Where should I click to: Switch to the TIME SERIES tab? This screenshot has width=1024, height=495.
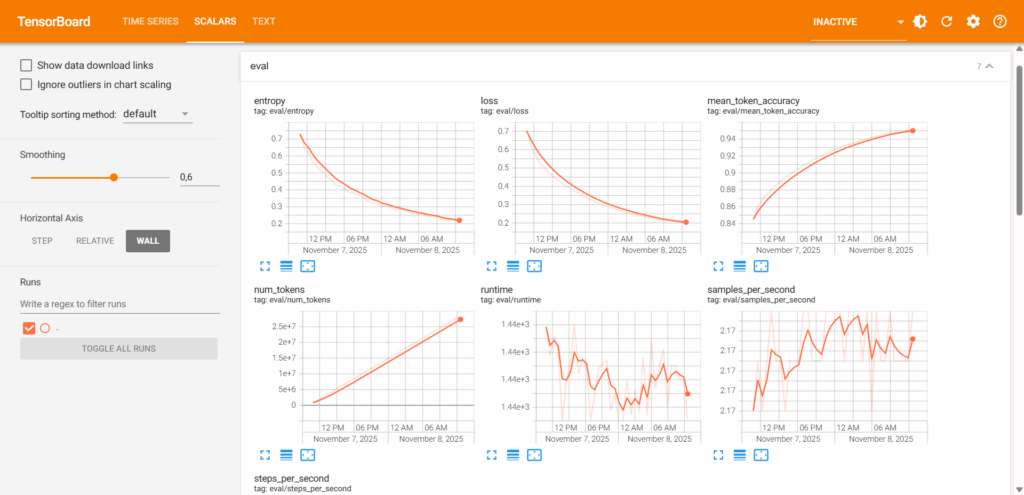(148, 21)
